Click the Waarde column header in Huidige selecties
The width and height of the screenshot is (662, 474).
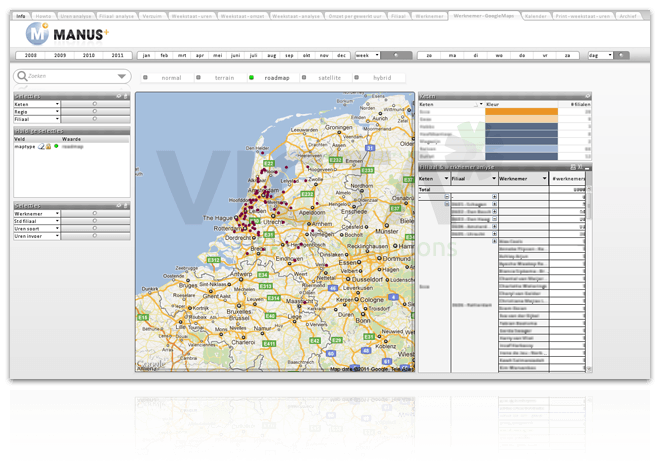tap(71, 139)
